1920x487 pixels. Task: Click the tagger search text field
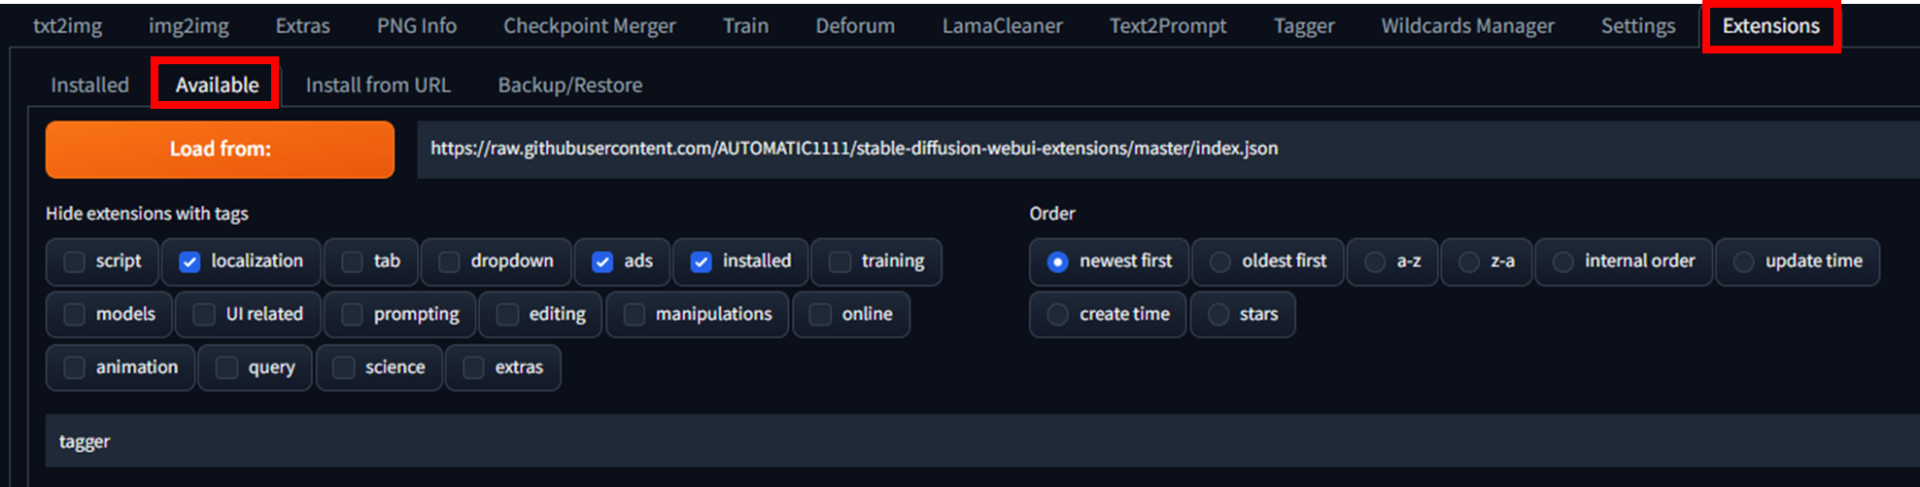pos(980,441)
